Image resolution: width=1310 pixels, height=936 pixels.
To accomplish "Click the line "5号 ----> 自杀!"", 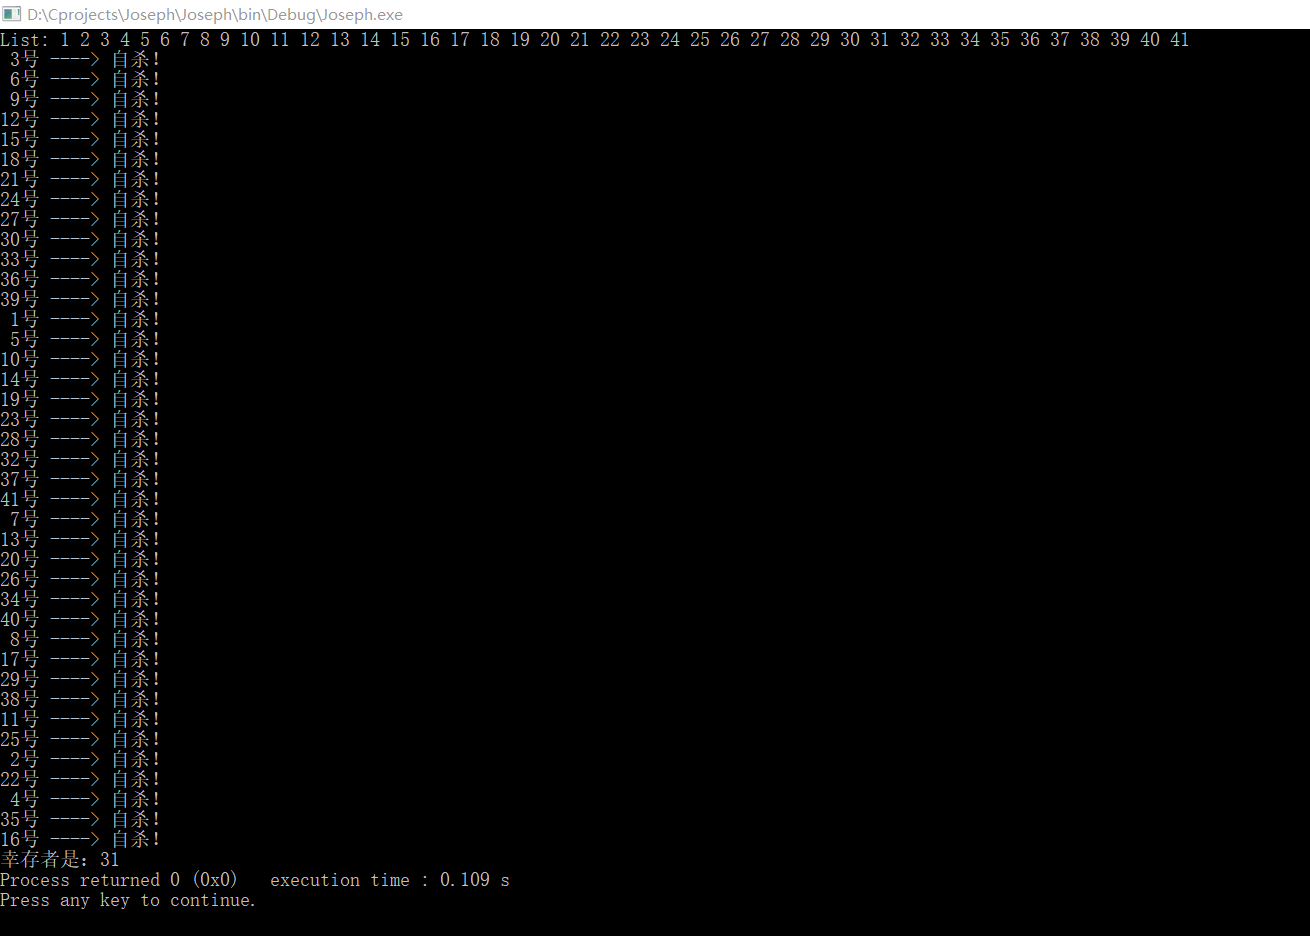I will (x=85, y=339).
